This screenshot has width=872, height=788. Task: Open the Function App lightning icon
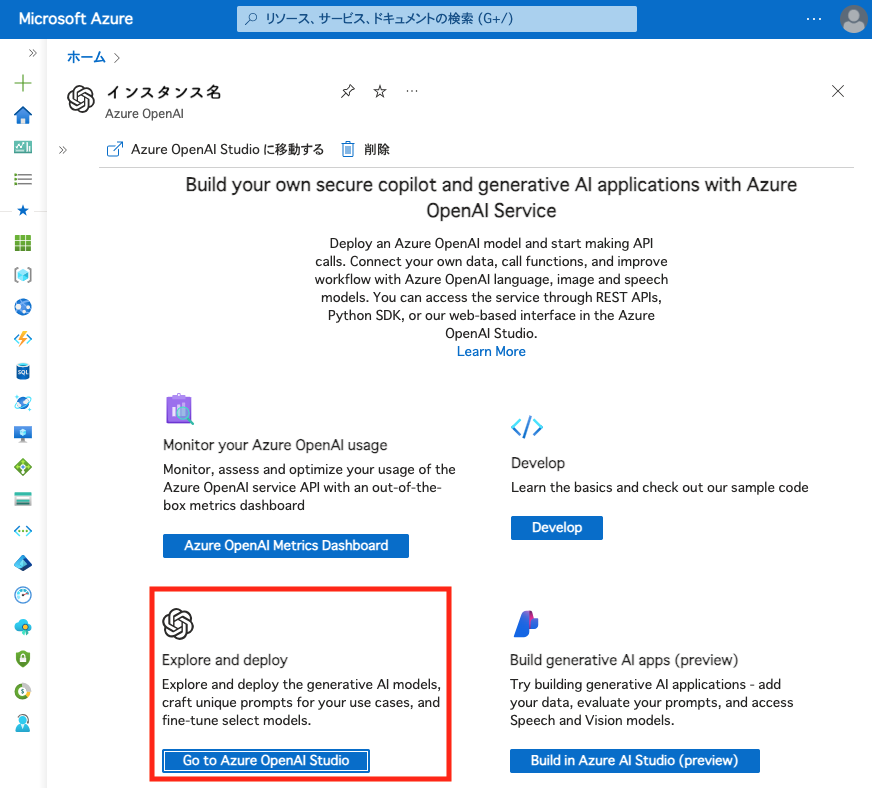pyautogui.click(x=23, y=339)
